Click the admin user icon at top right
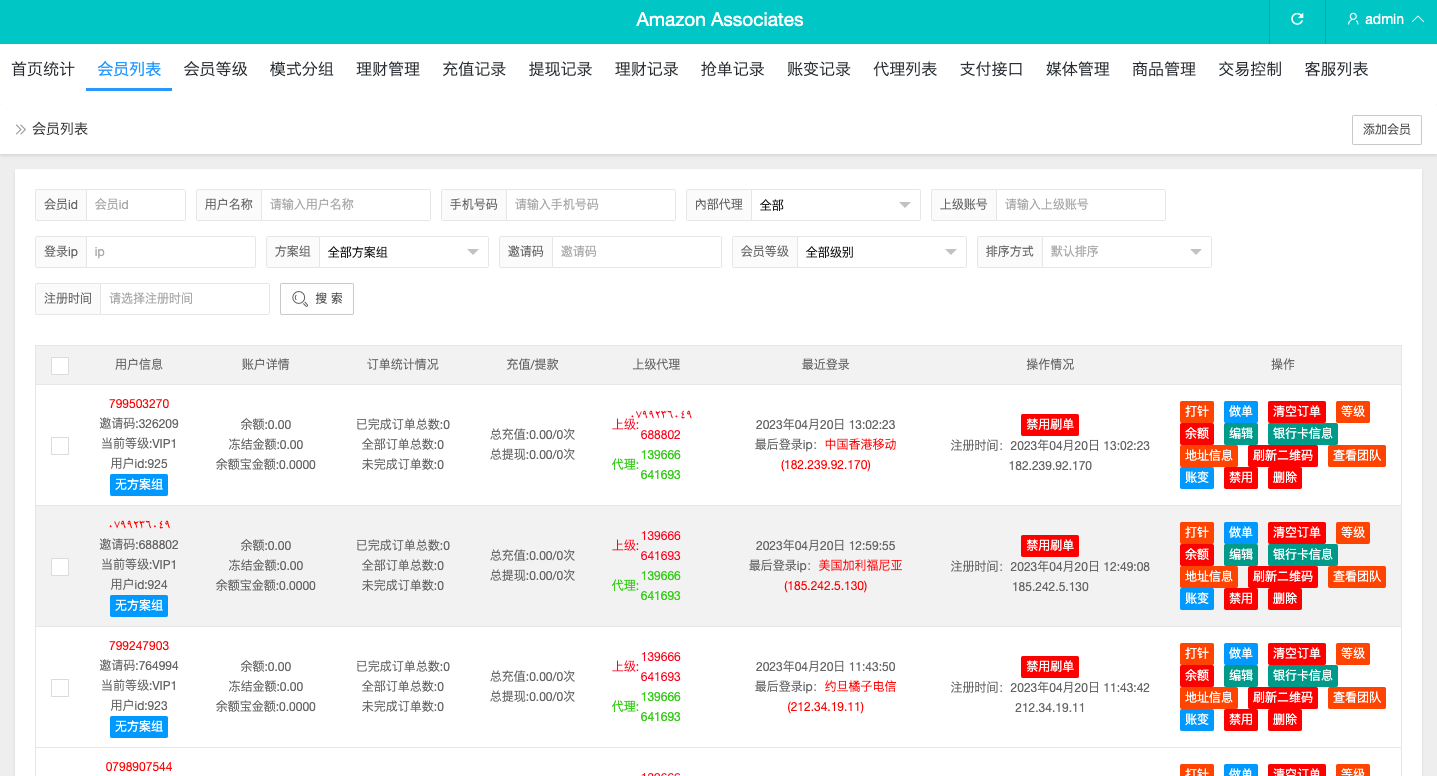This screenshot has width=1437, height=776. click(x=1353, y=18)
